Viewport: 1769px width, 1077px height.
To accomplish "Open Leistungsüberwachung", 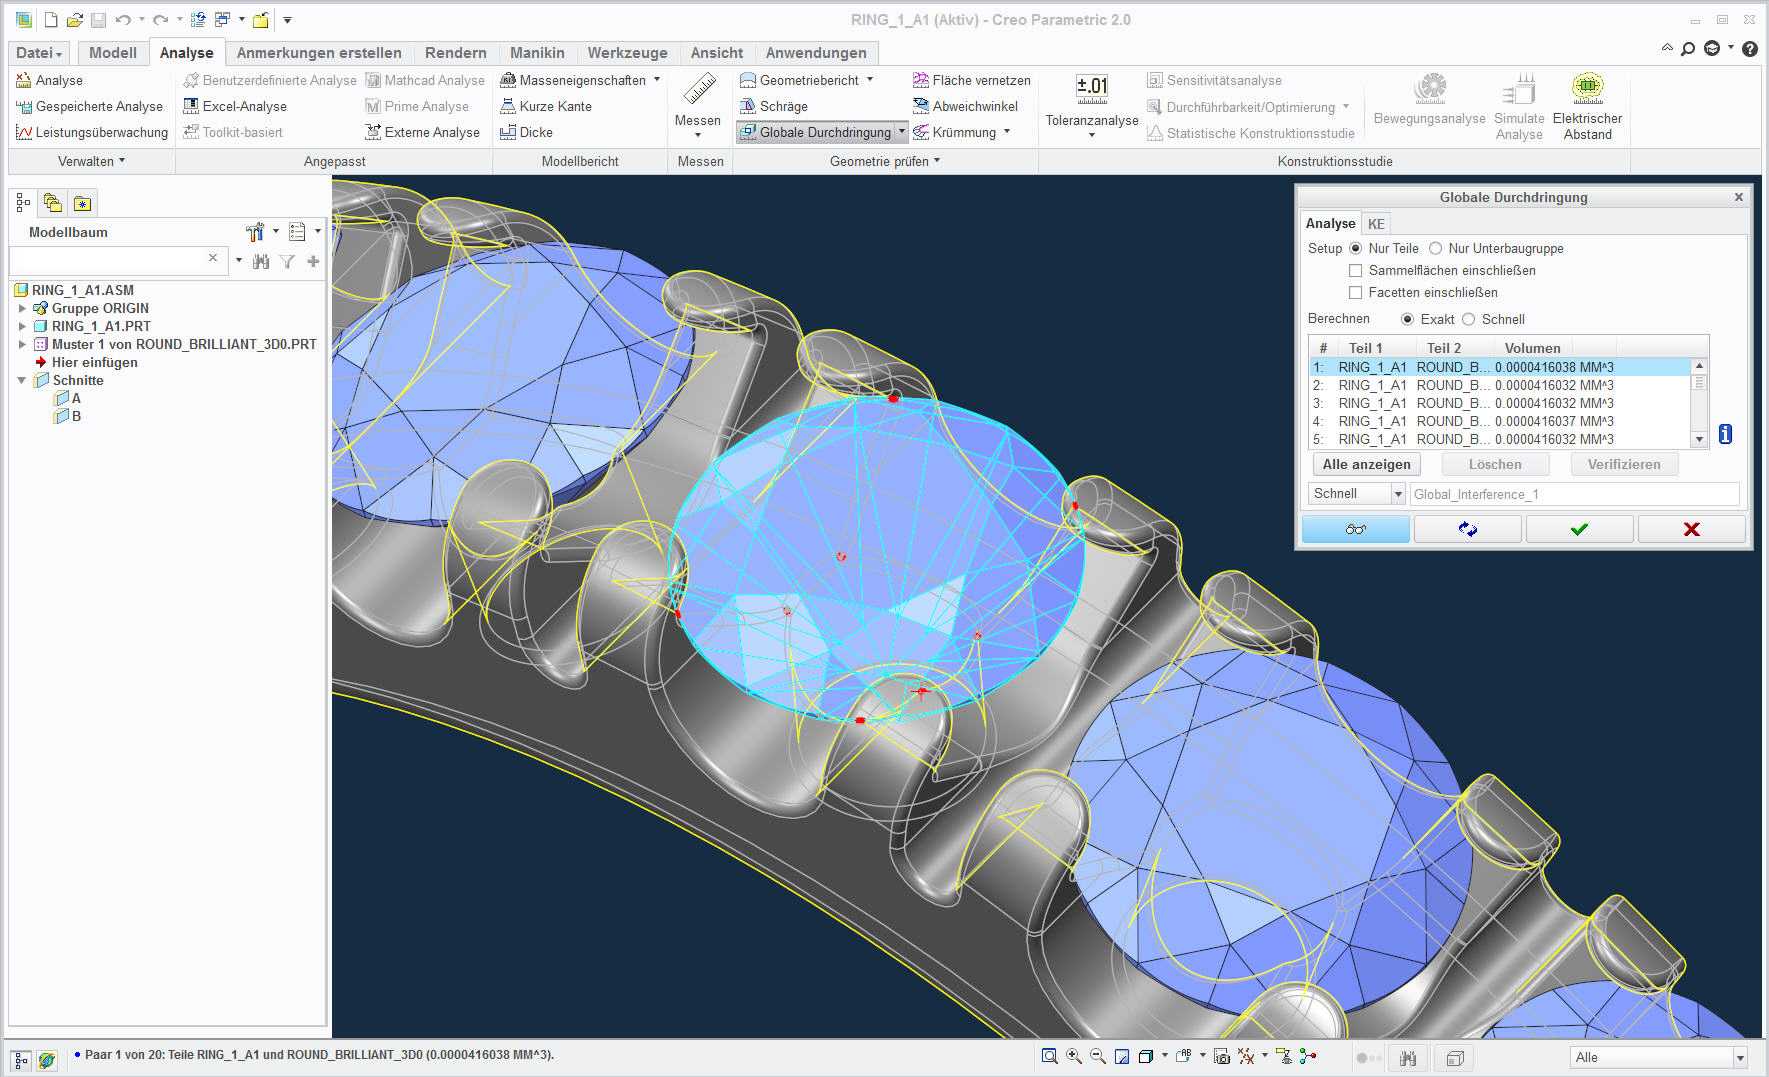I will click(92, 132).
